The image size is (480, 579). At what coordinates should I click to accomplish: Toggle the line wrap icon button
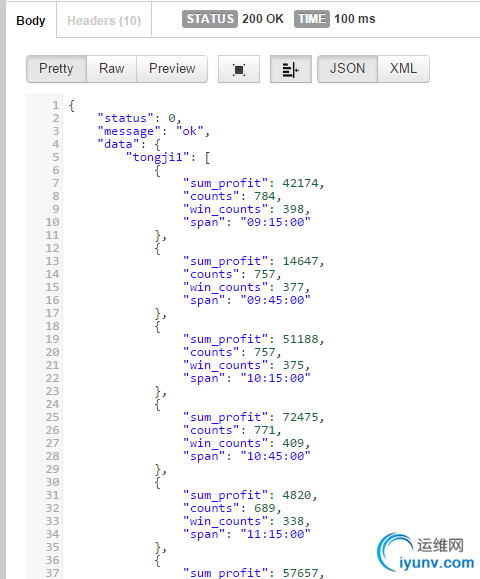[291, 69]
